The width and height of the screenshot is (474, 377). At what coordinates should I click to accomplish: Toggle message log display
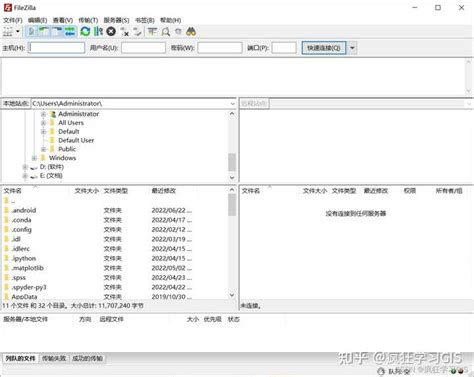[x=31, y=32]
